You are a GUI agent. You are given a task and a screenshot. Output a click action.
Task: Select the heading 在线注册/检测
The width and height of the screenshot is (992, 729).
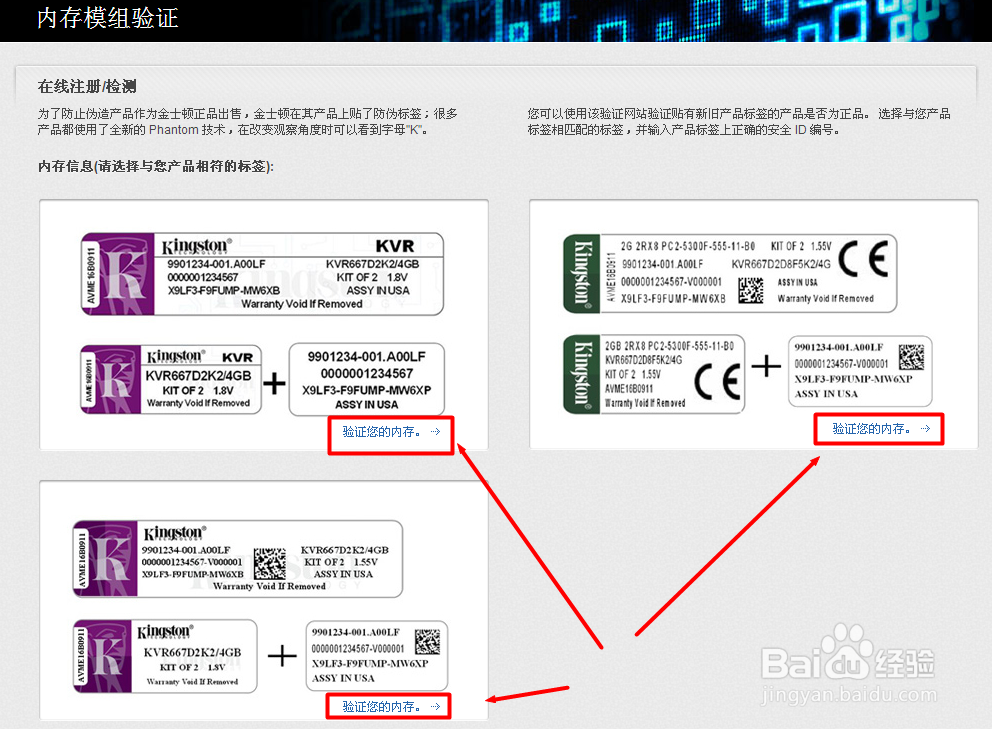coord(87,87)
